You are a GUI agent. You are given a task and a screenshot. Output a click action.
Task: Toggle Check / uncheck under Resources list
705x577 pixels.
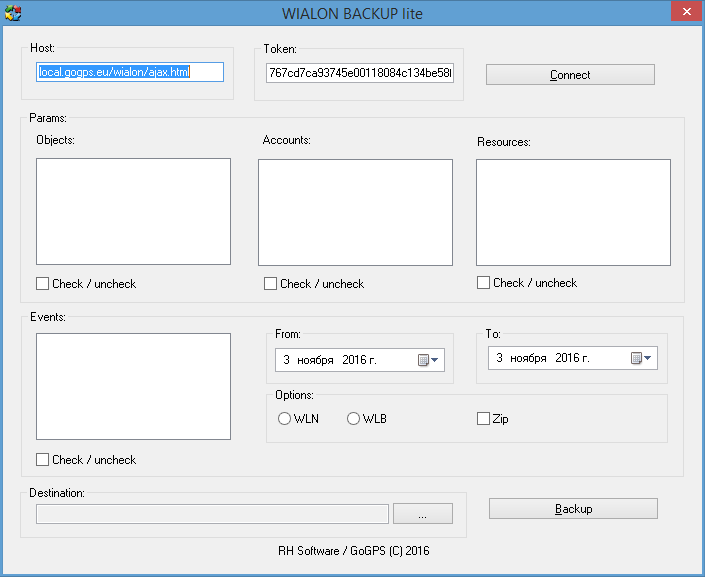[x=484, y=283]
